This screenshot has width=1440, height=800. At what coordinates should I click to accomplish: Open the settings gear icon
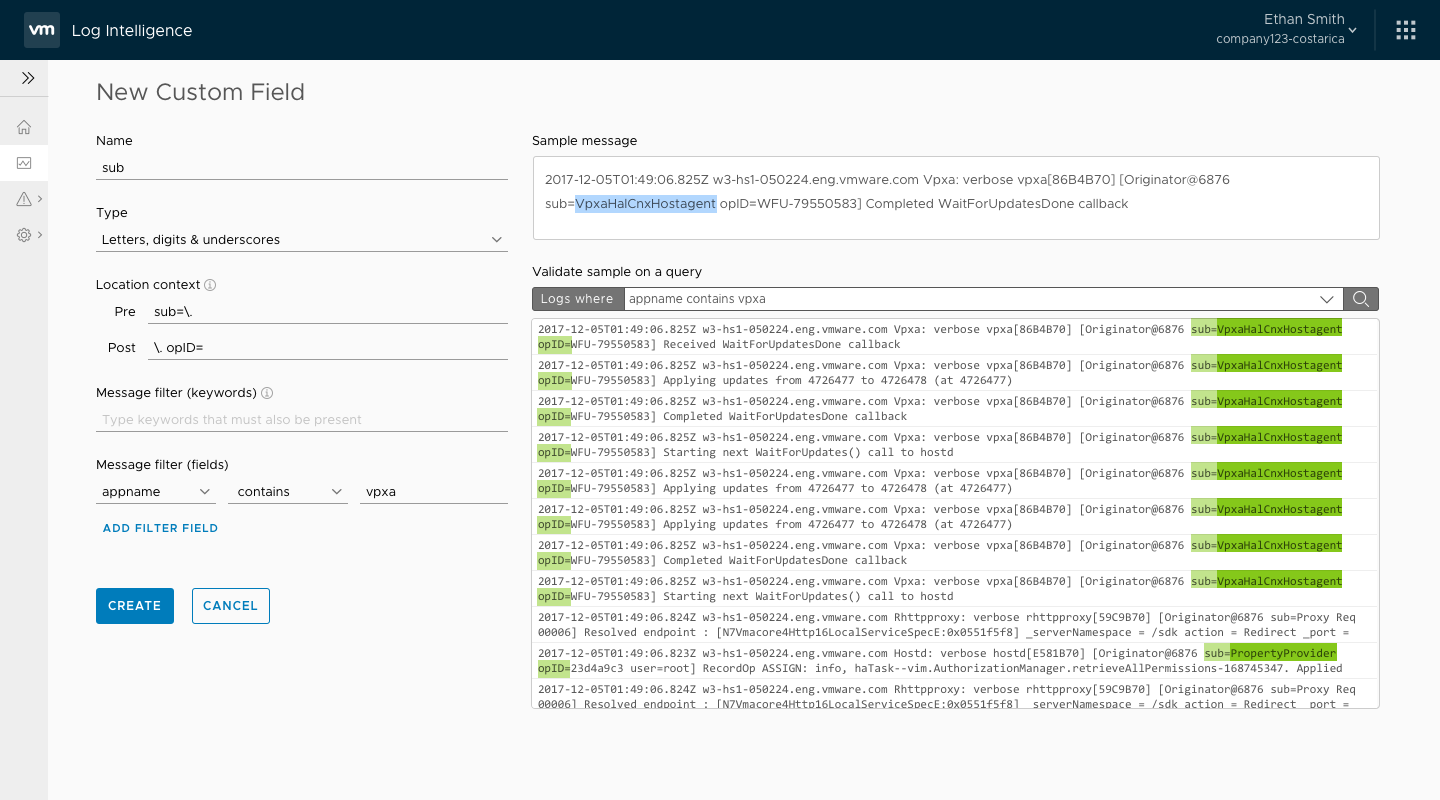coord(24,235)
